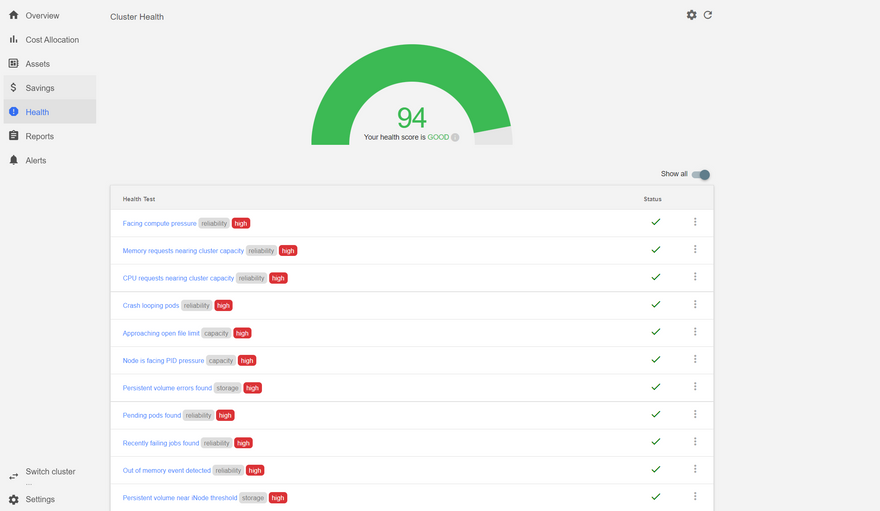Click status checkmark for Pending pods found
880x511 pixels.
coord(656,415)
